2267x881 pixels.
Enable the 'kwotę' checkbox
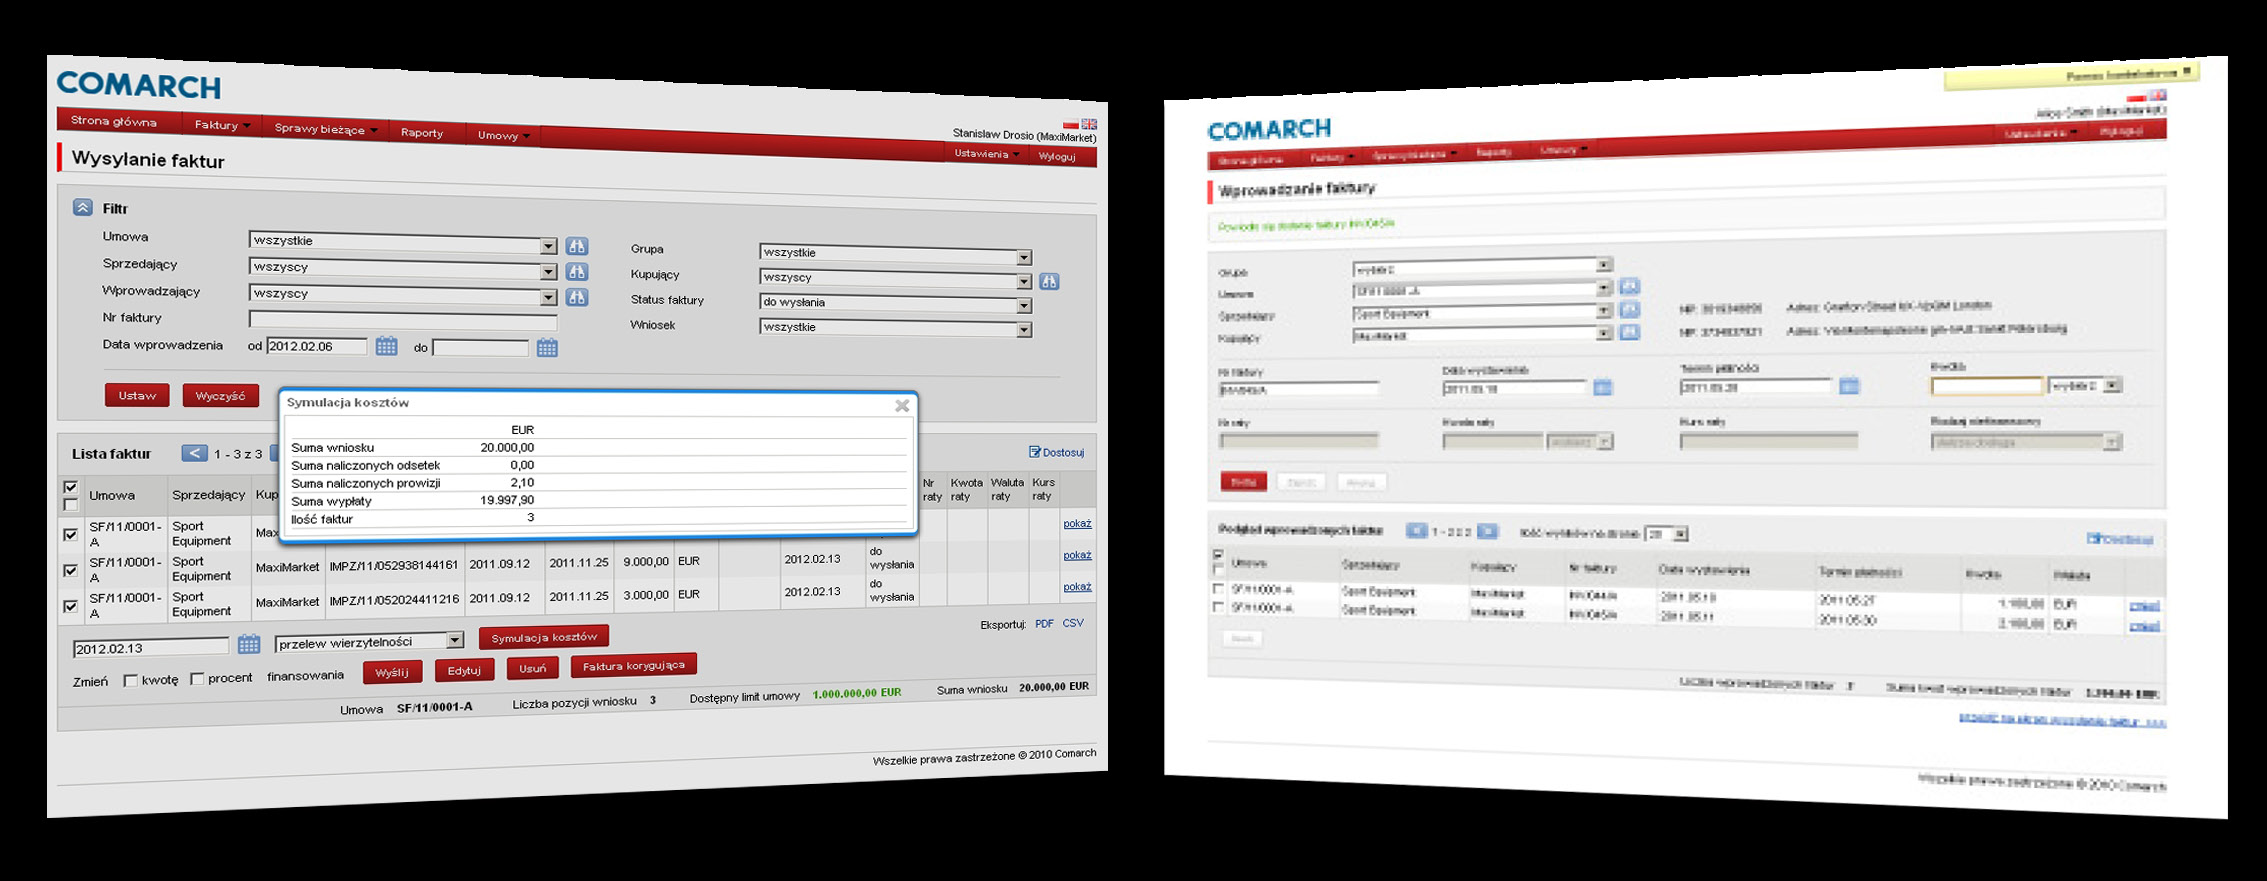coord(130,680)
